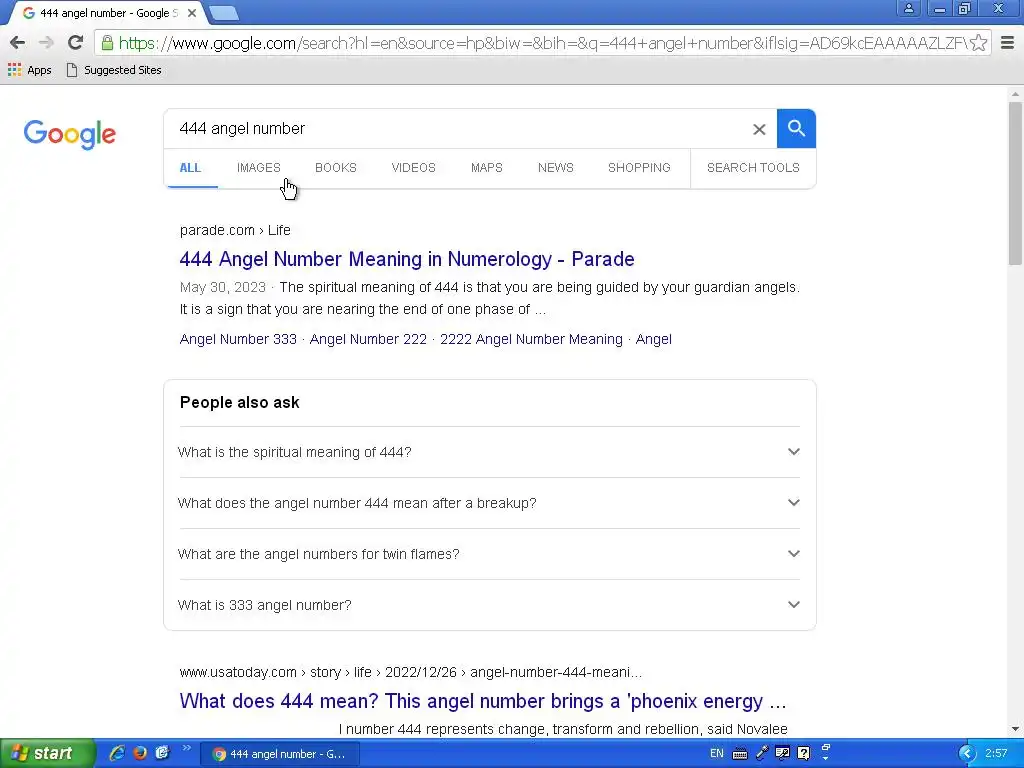Screen dimensions: 1024x768
Task: Reload the current page
Action: (x=75, y=43)
